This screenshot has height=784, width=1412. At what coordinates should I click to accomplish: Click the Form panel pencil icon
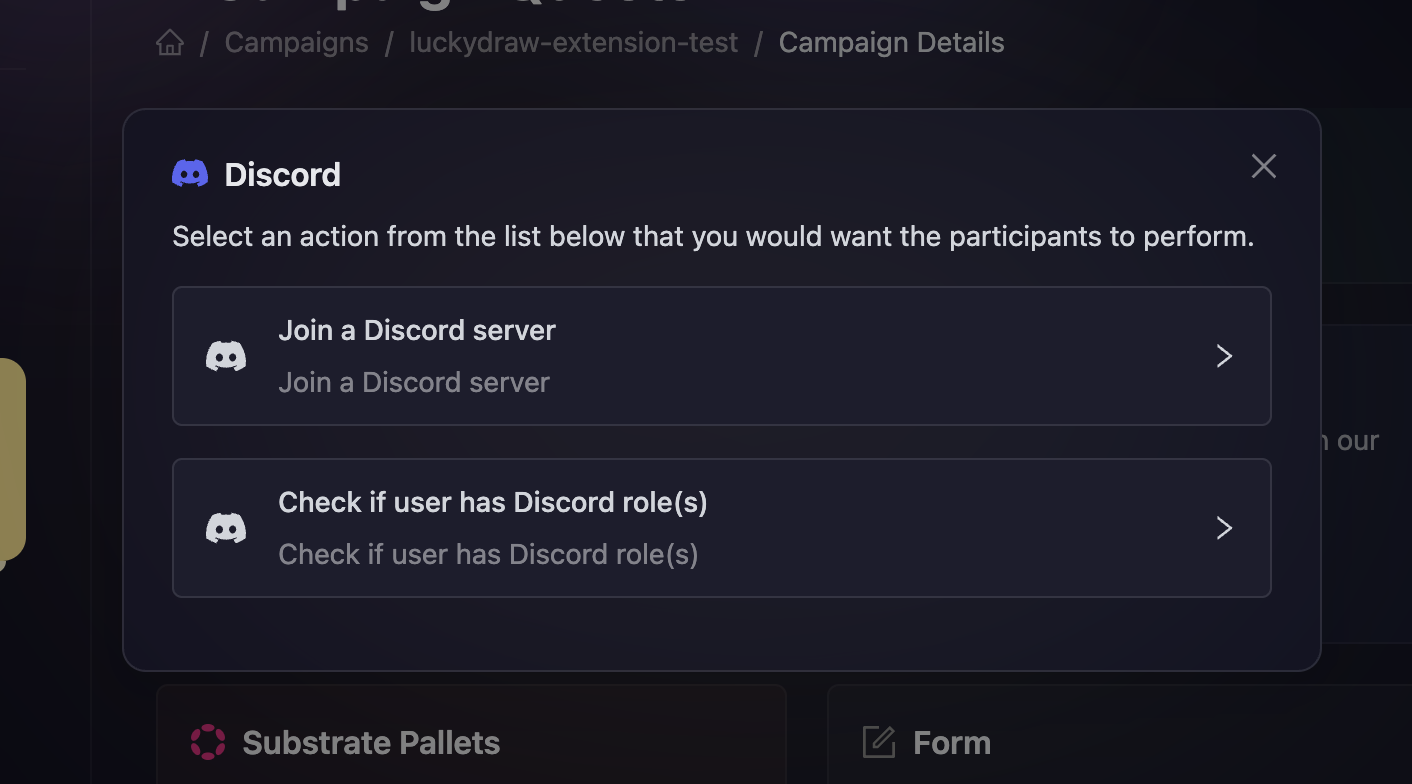877,742
